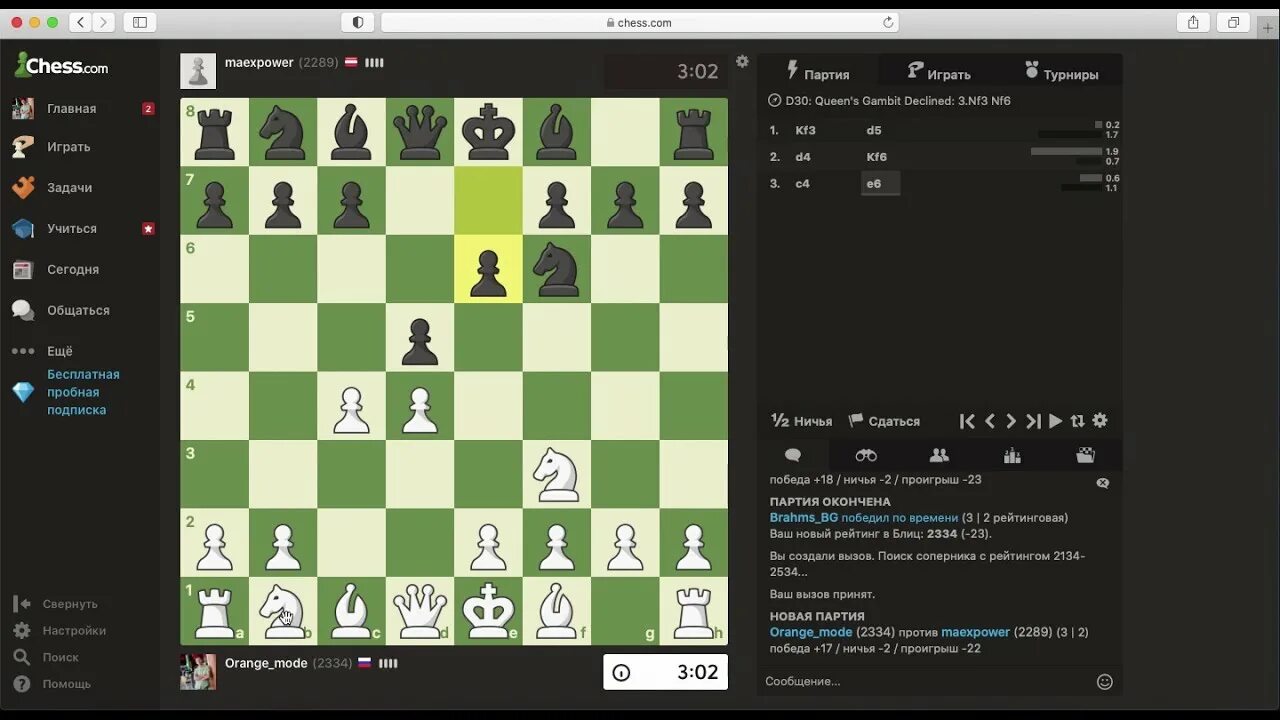The width and height of the screenshot is (1280, 720).
Task: Collapse the sidebar with Свернуть
Action: (70, 604)
